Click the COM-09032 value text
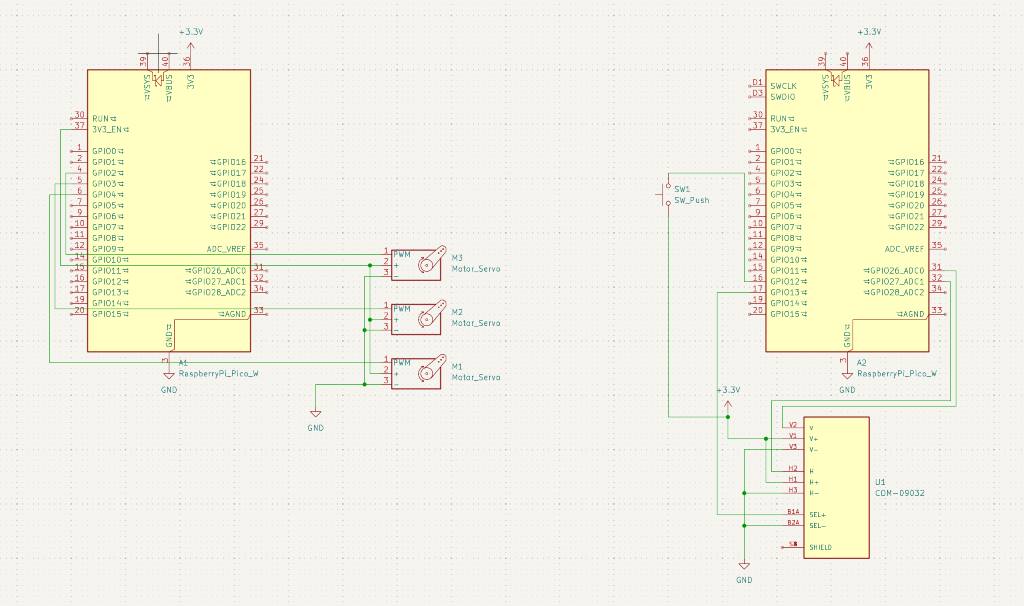This screenshot has height=606, width=1024. [x=901, y=493]
